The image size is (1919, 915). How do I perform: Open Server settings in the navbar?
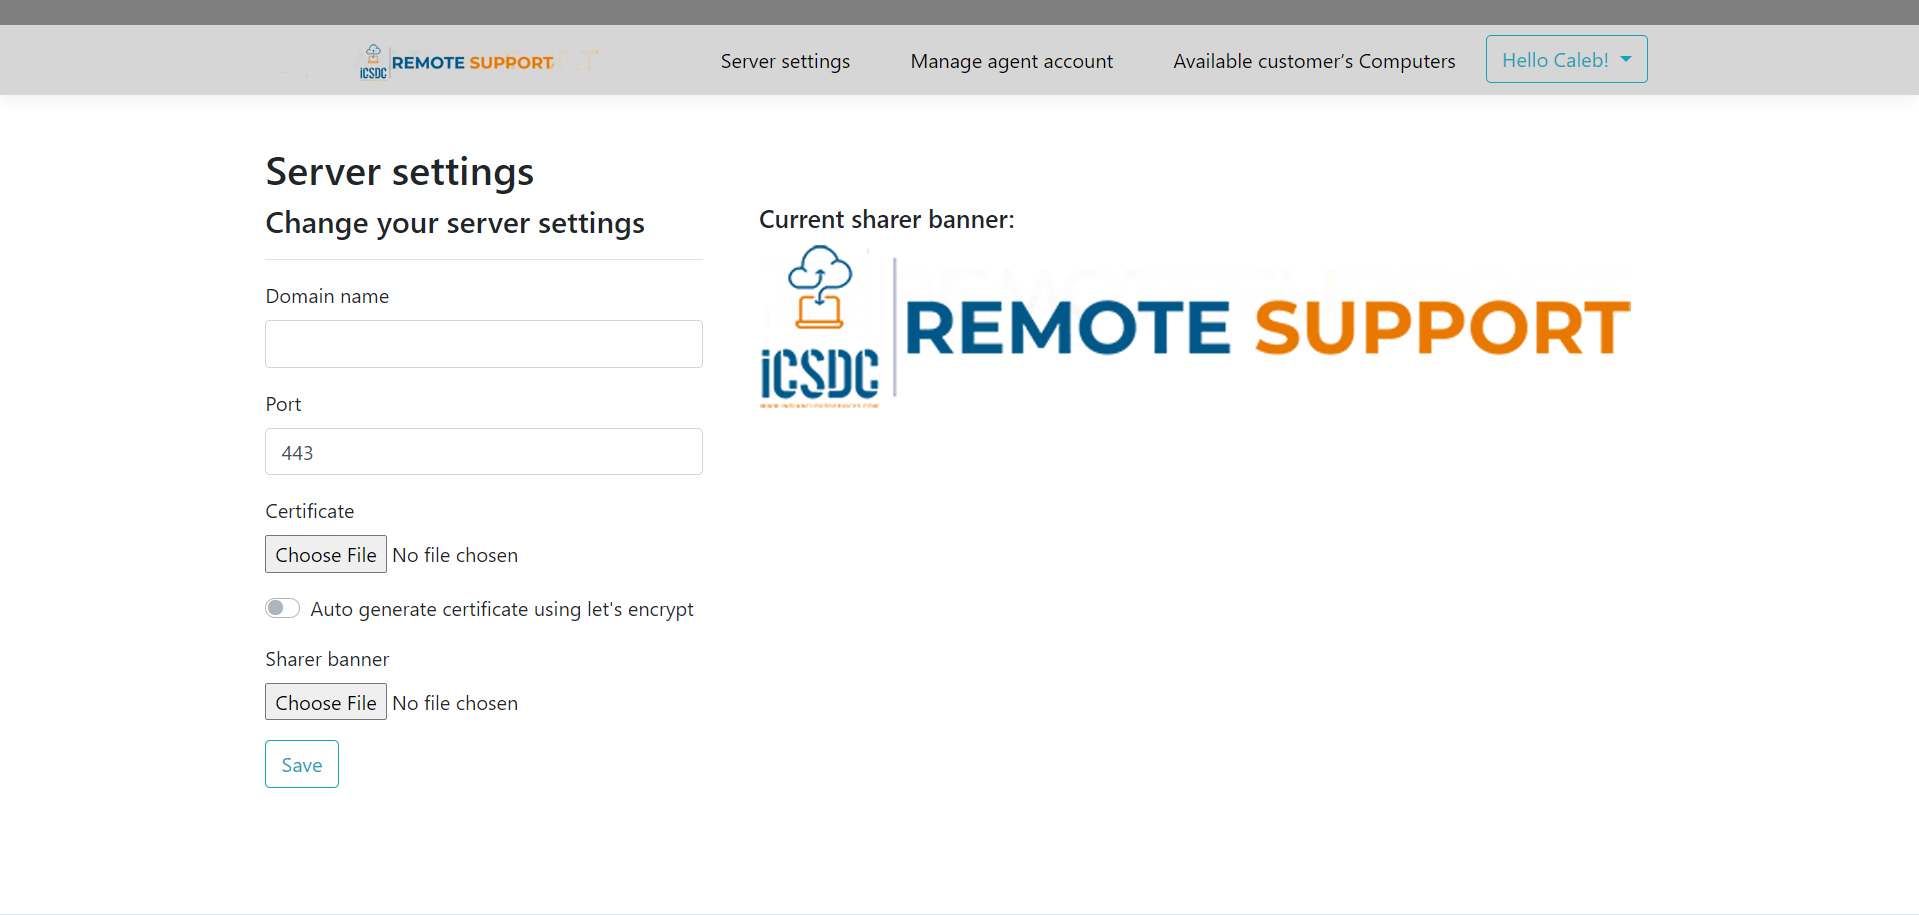click(x=785, y=61)
